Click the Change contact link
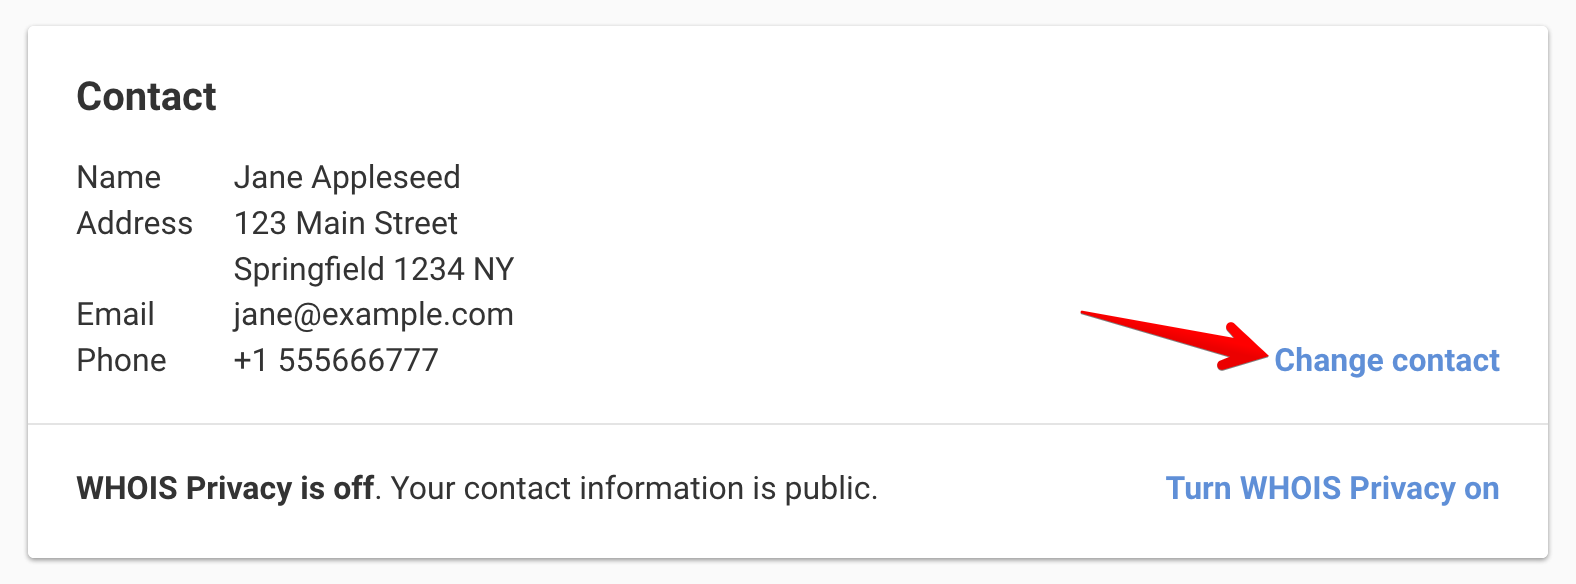 point(1386,360)
